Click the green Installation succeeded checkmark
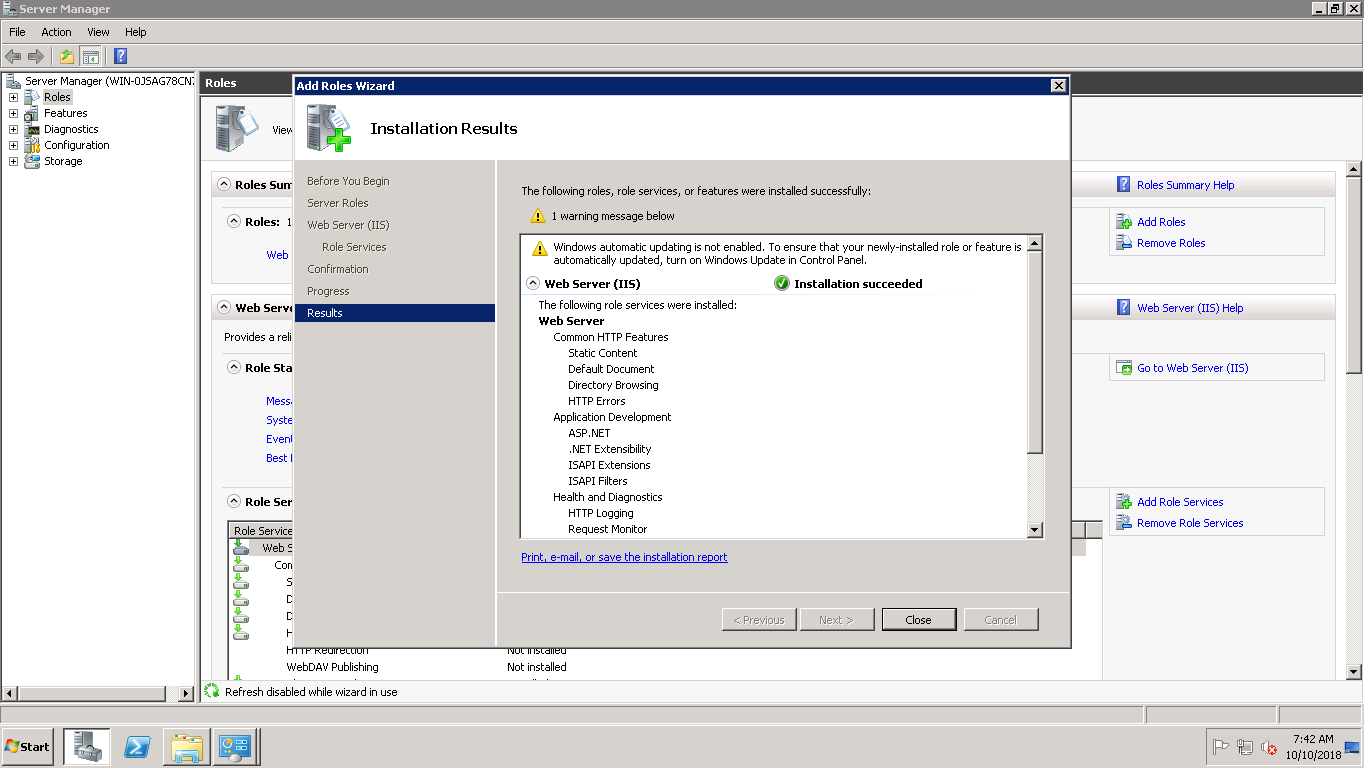This screenshot has height=768, width=1364. (x=782, y=283)
